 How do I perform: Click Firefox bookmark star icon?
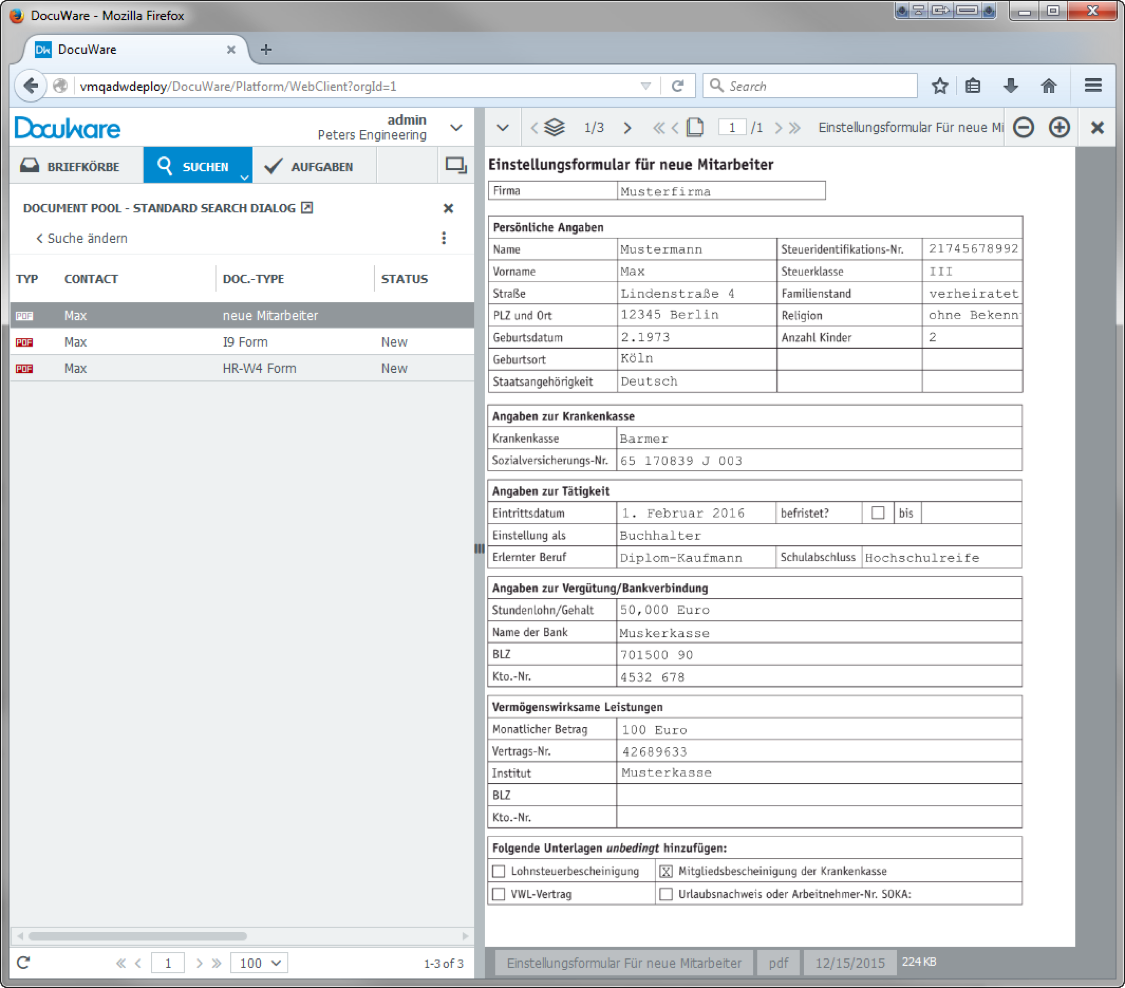pyautogui.click(x=940, y=86)
